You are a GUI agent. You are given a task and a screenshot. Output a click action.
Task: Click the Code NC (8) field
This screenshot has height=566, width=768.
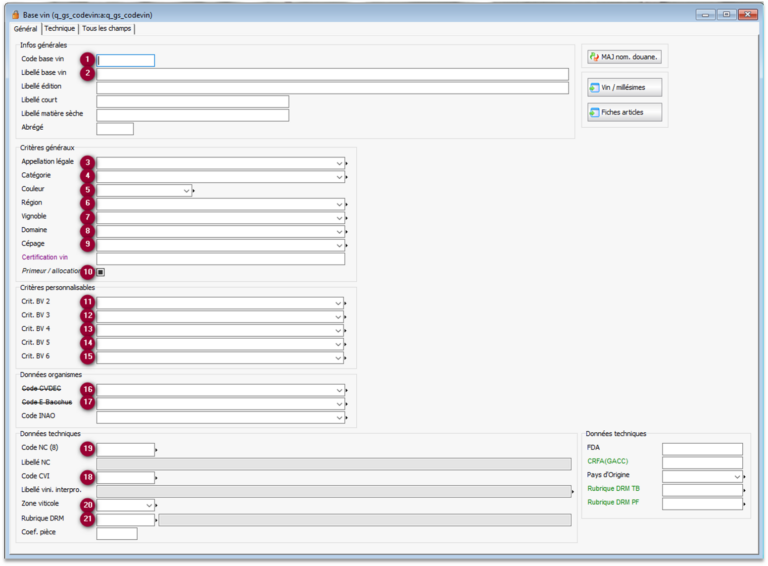(125, 450)
